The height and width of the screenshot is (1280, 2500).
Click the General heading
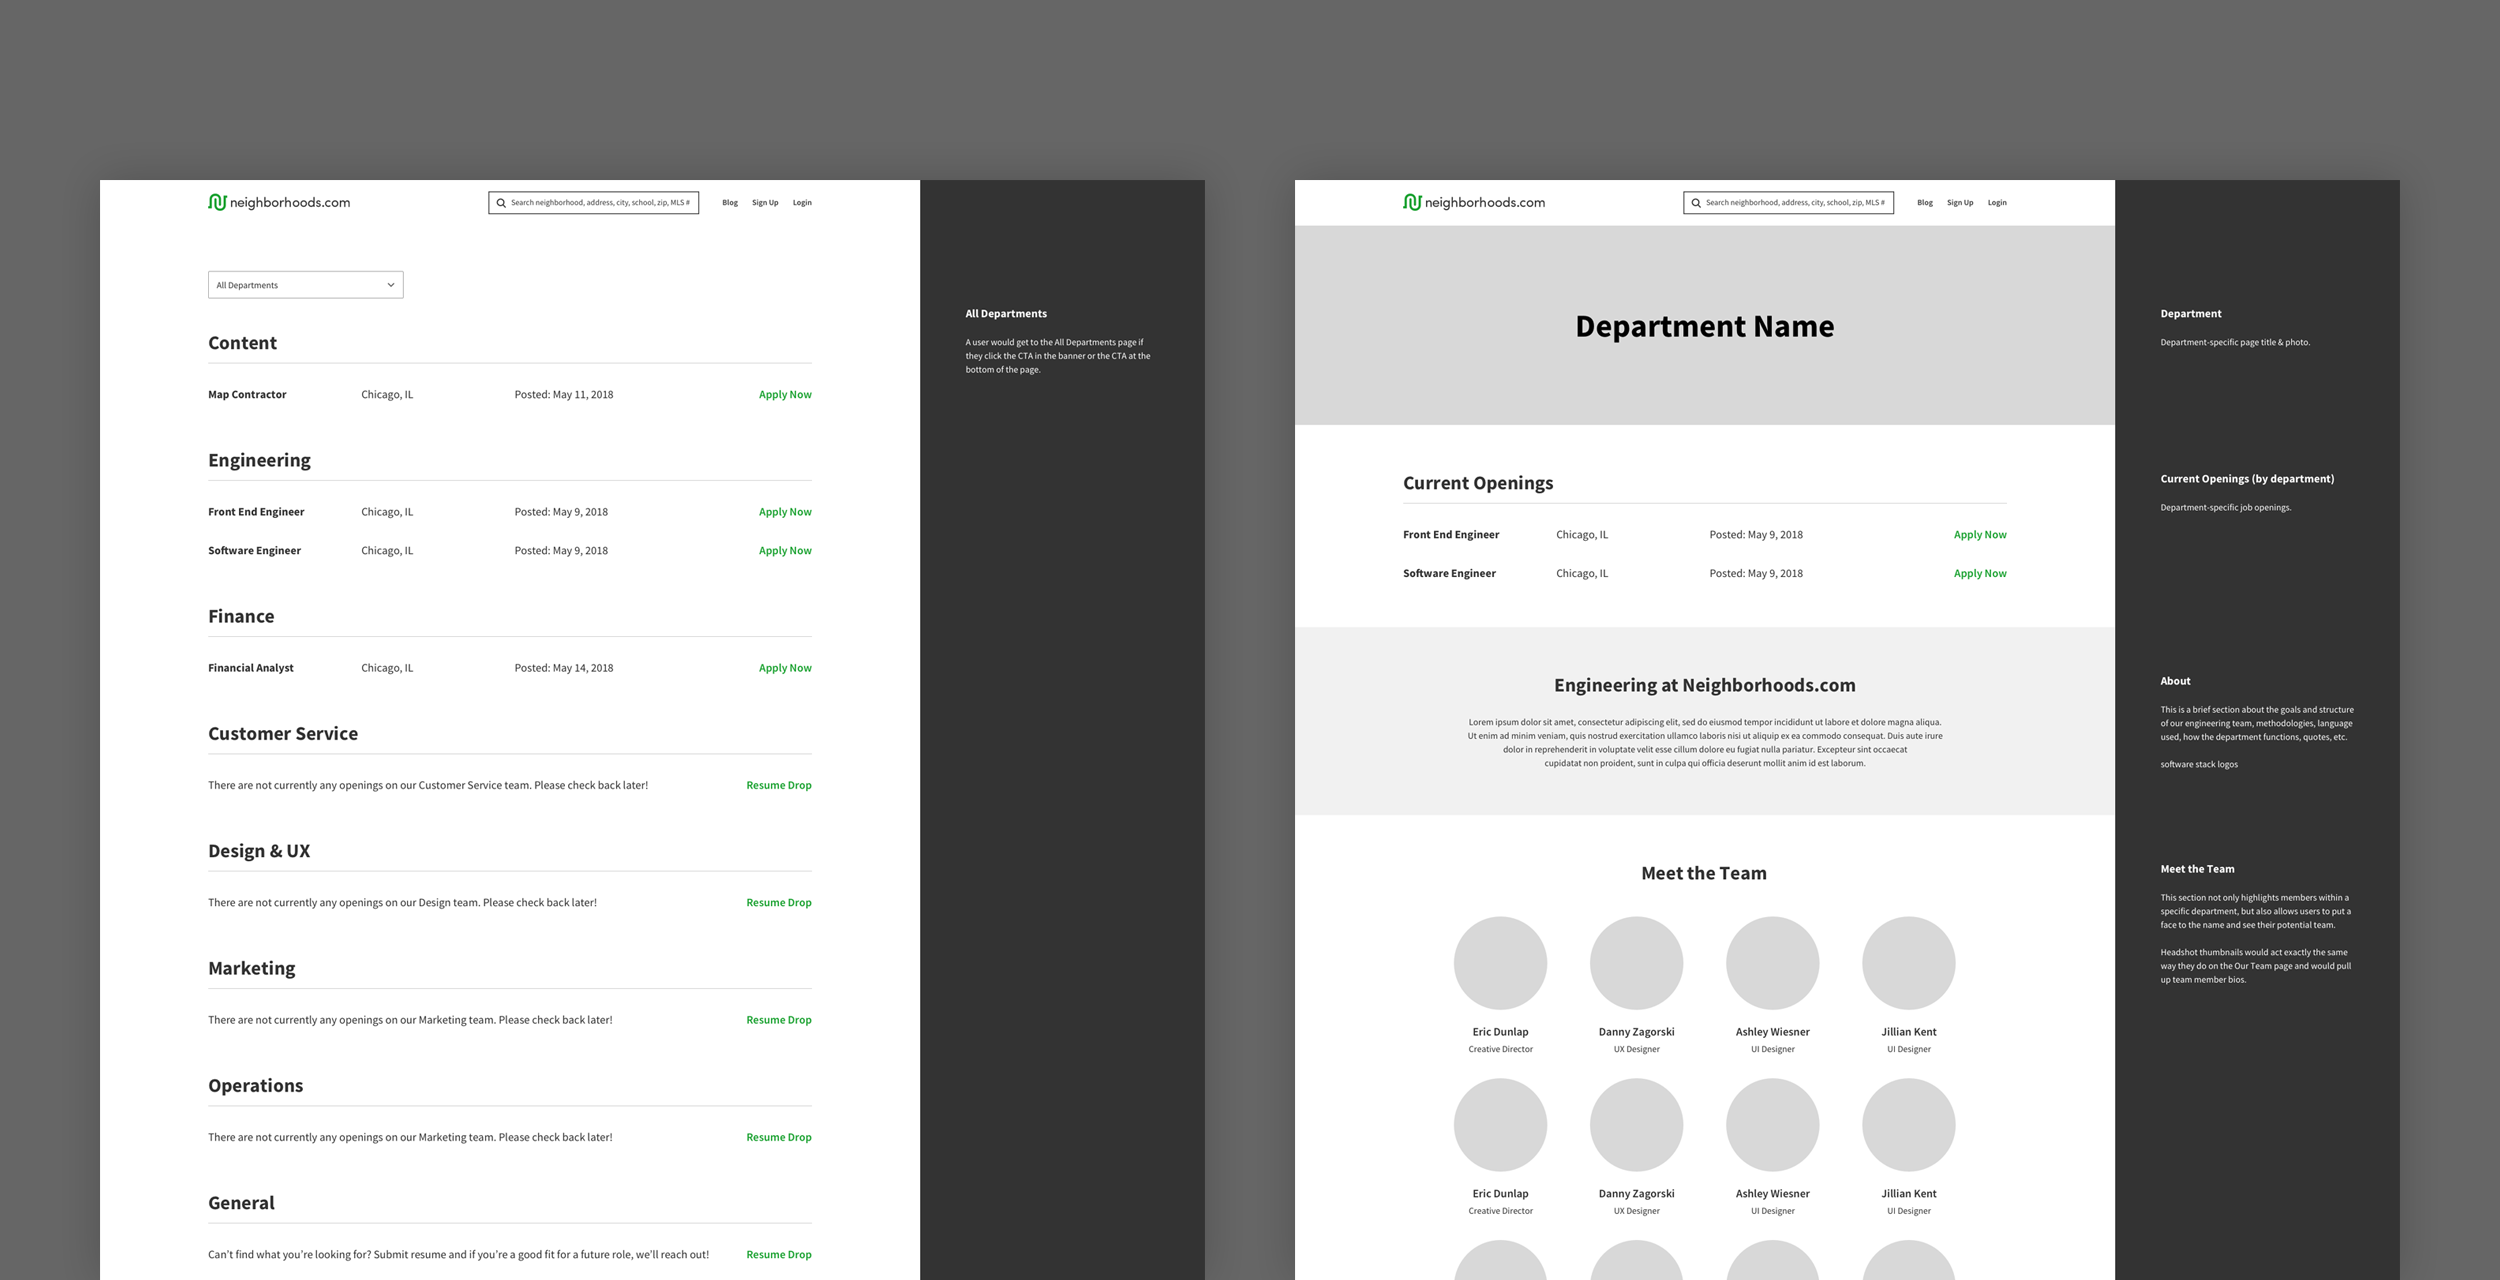click(241, 1203)
